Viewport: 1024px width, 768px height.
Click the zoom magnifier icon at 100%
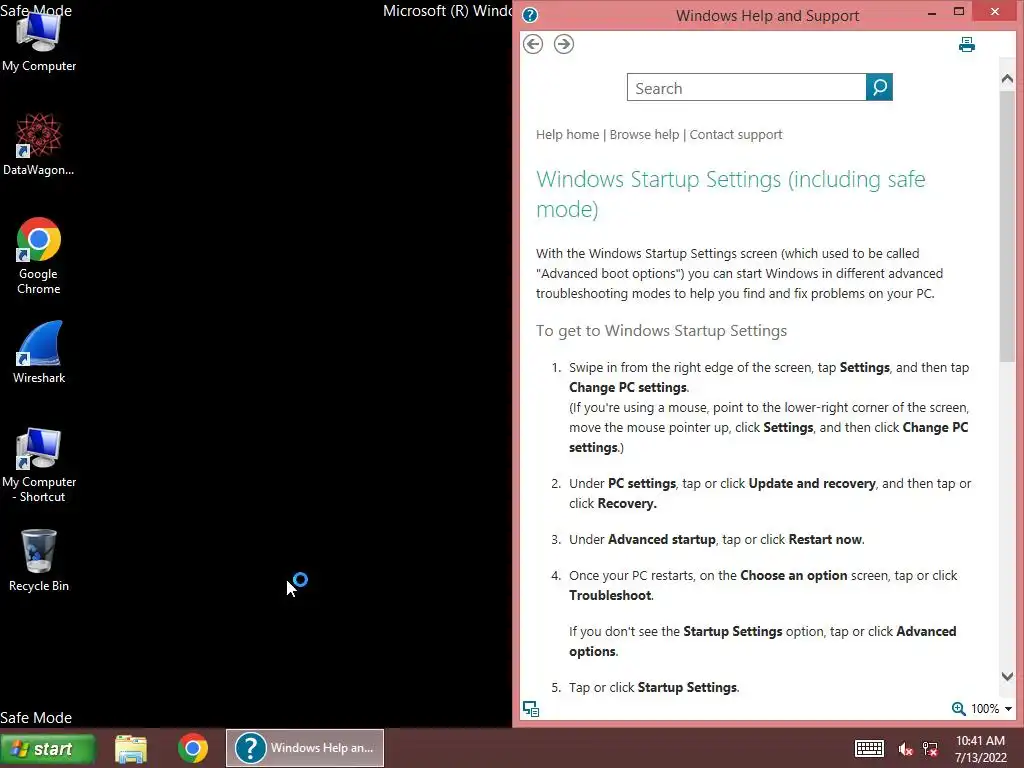(x=958, y=709)
